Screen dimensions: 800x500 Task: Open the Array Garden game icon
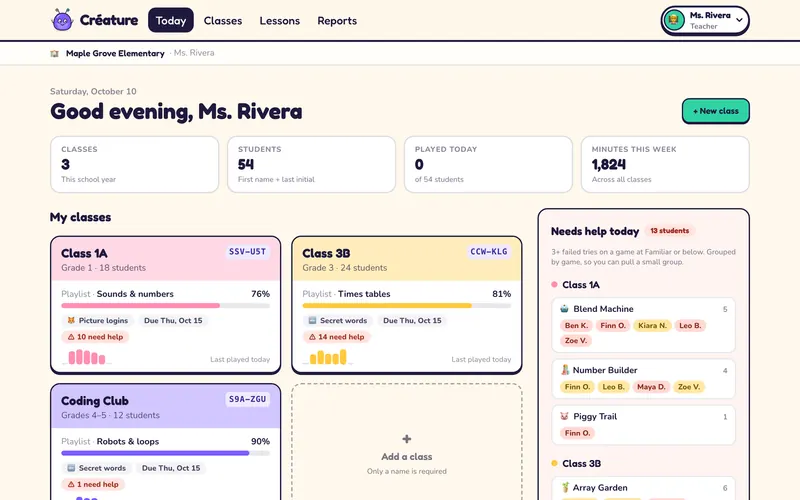click(x=565, y=487)
